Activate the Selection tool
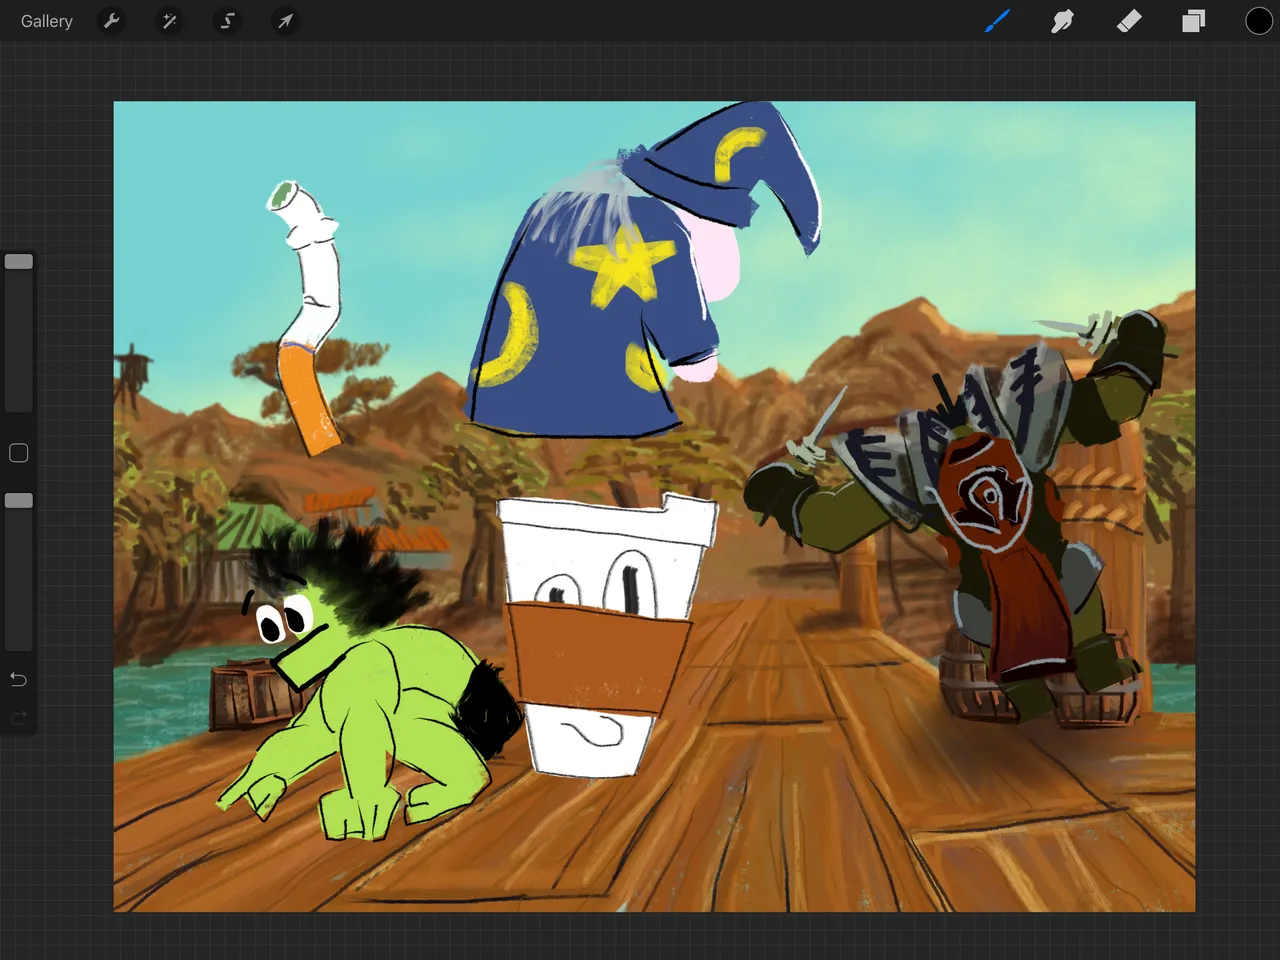The height and width of the screenshot is (960, 1280). (x=228, y=21)
